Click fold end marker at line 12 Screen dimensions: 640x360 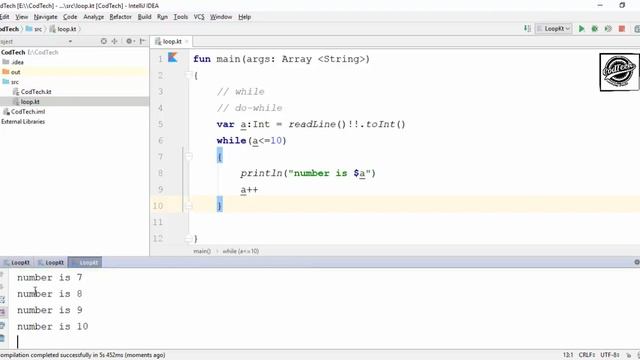click(x=189, y=238)
